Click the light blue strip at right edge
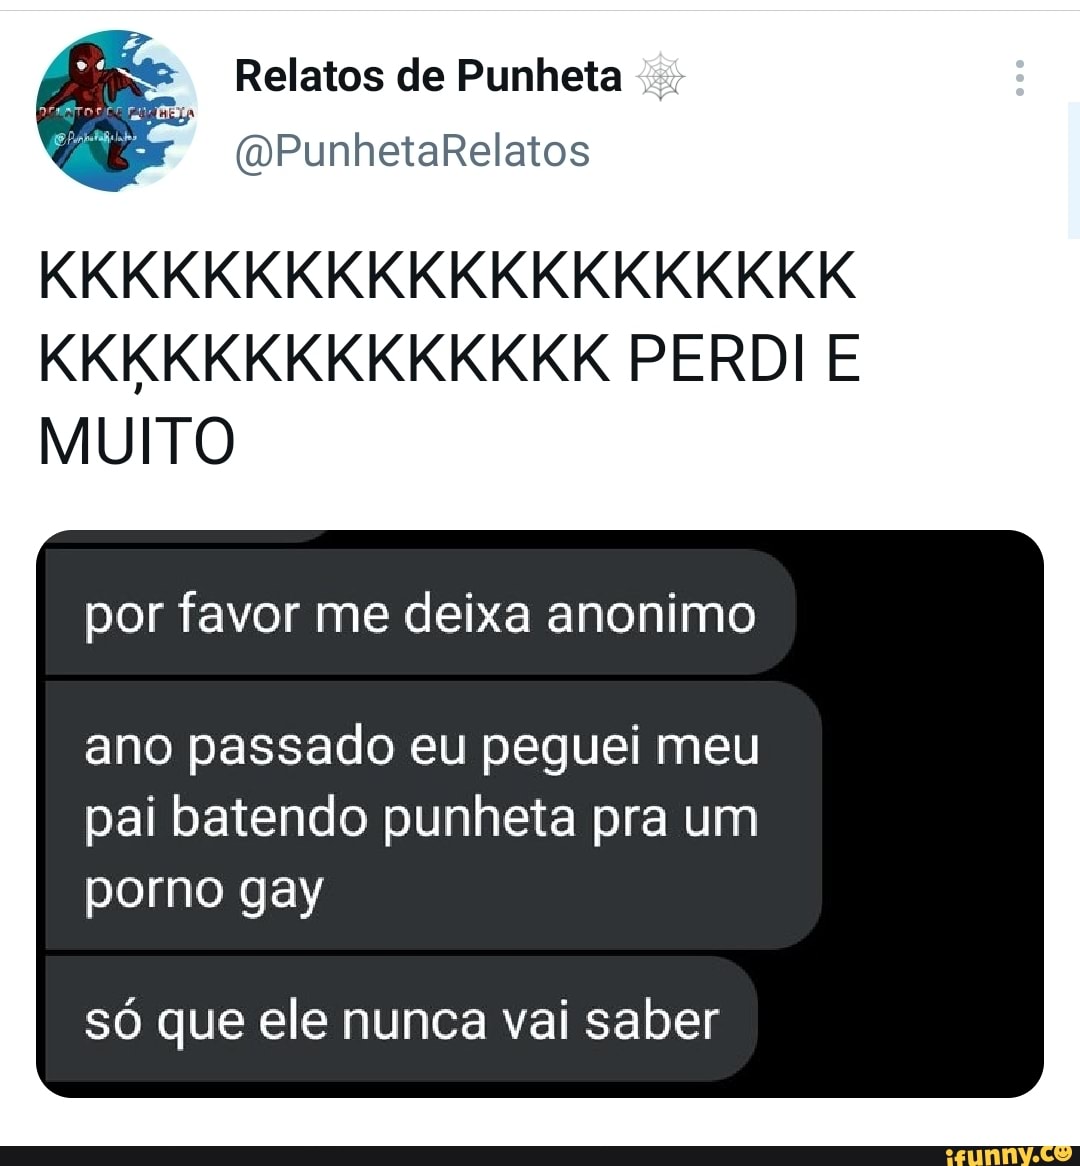Screen dimensions: 1080x1166 point(1073,170)
